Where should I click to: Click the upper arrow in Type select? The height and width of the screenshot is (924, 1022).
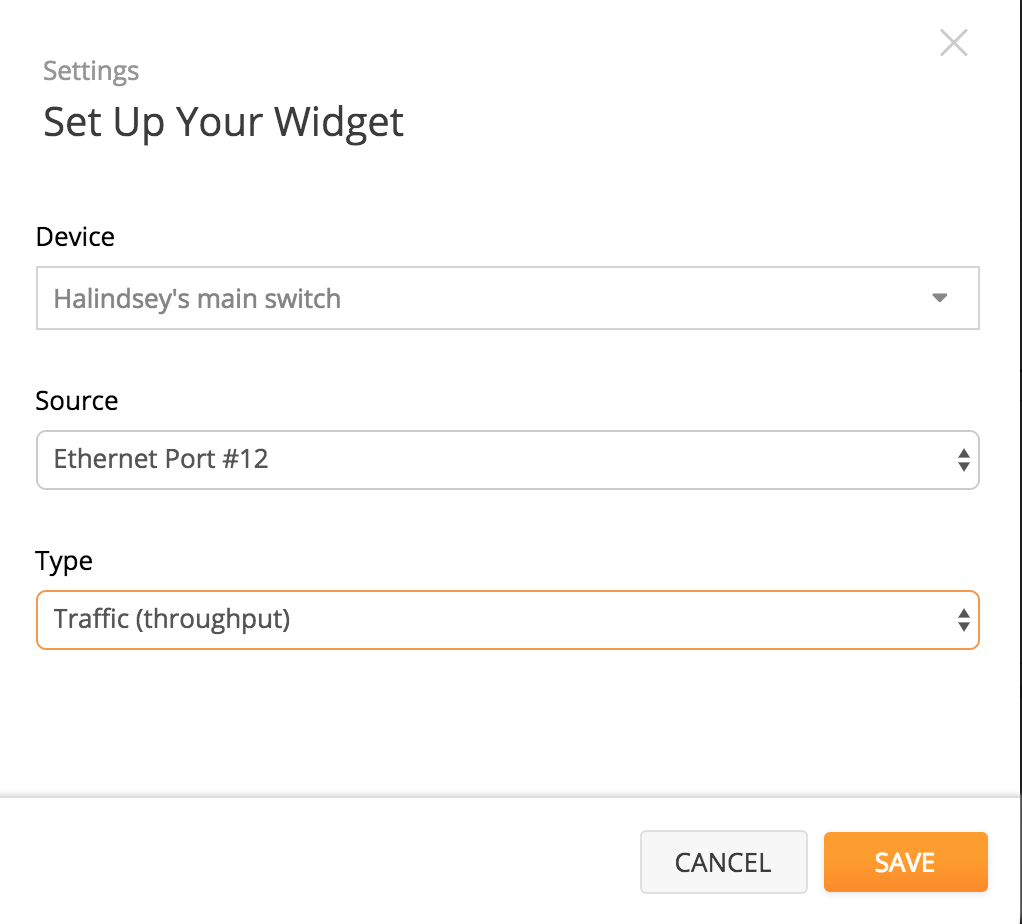[963, 613]
